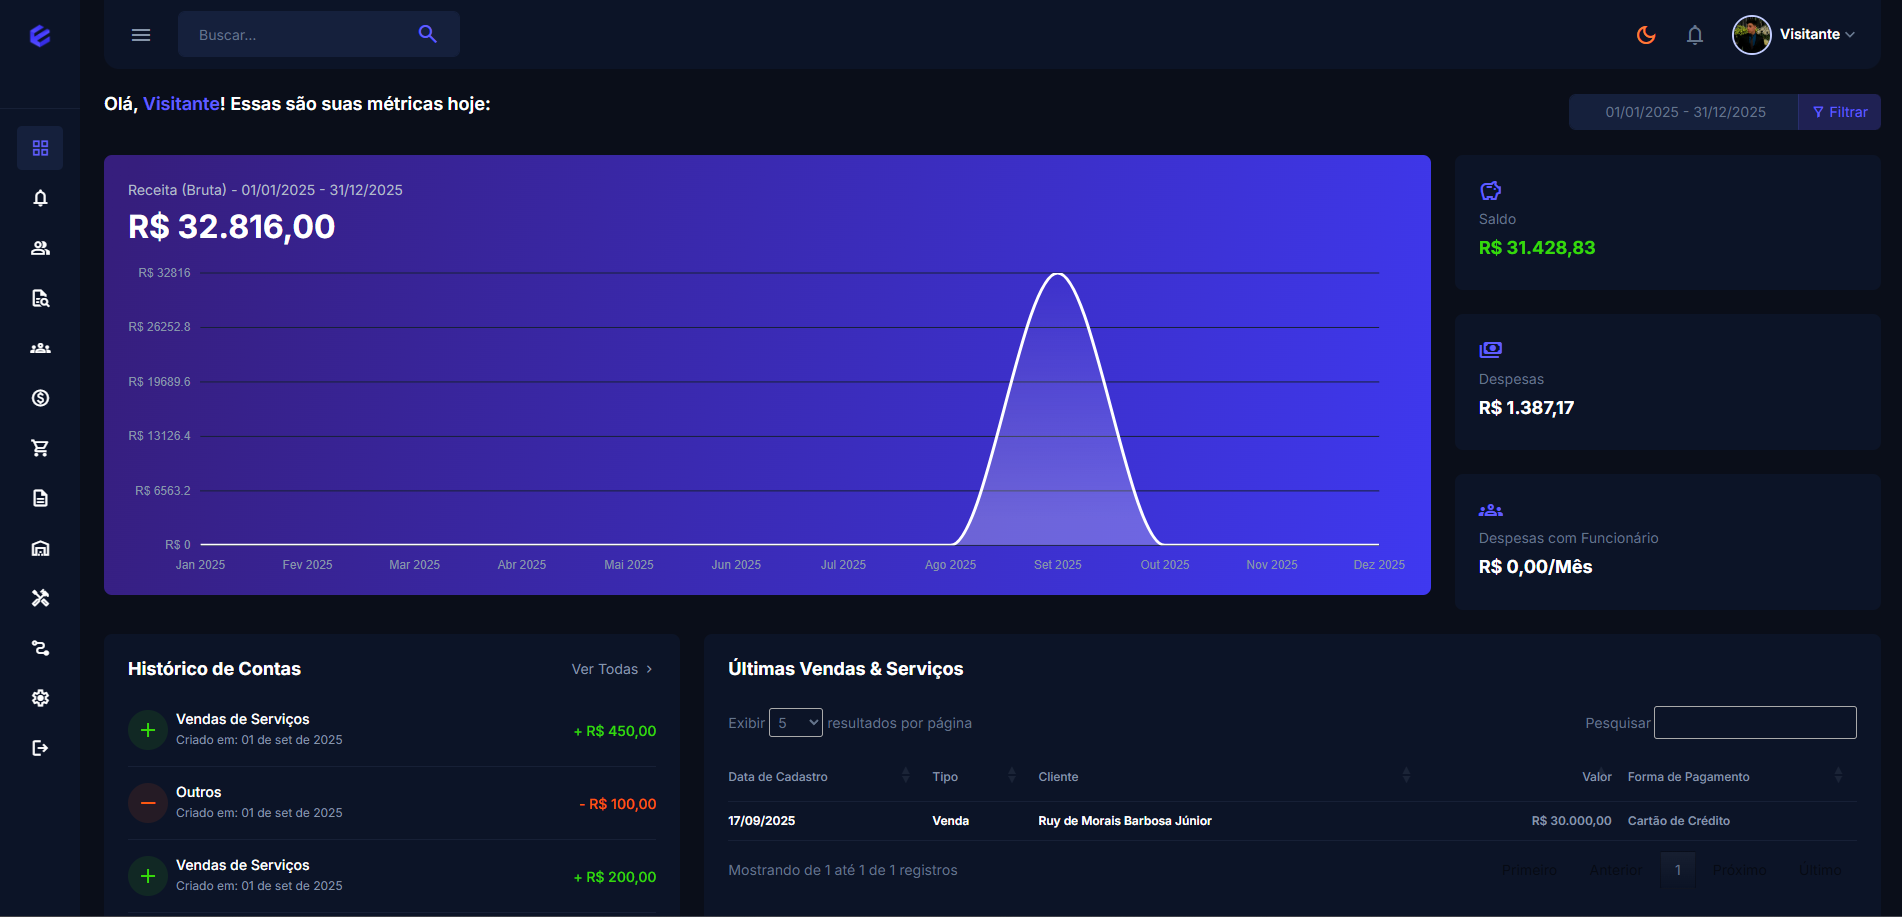The width and height of the screenshot is (1902, 917).
Task: Click the shopping cart sidebar icon
Action: click(x=40, y=448)
